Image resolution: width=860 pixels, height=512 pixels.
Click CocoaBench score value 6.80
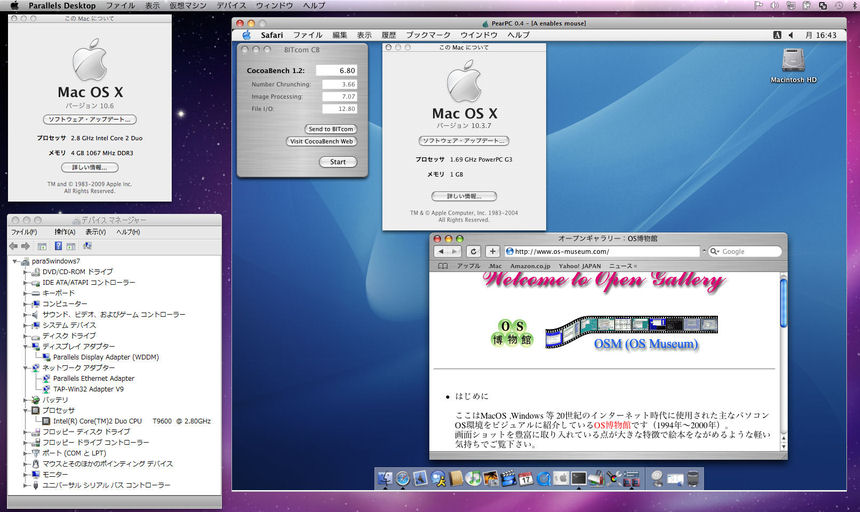337,70
